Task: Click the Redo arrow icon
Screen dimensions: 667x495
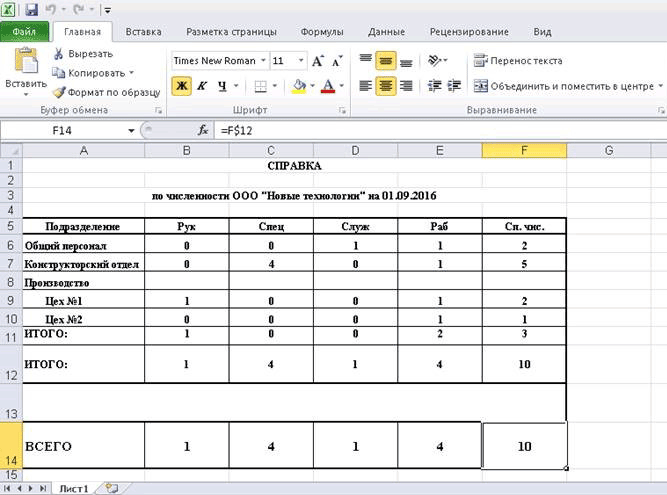Action: tap(79, 9)
